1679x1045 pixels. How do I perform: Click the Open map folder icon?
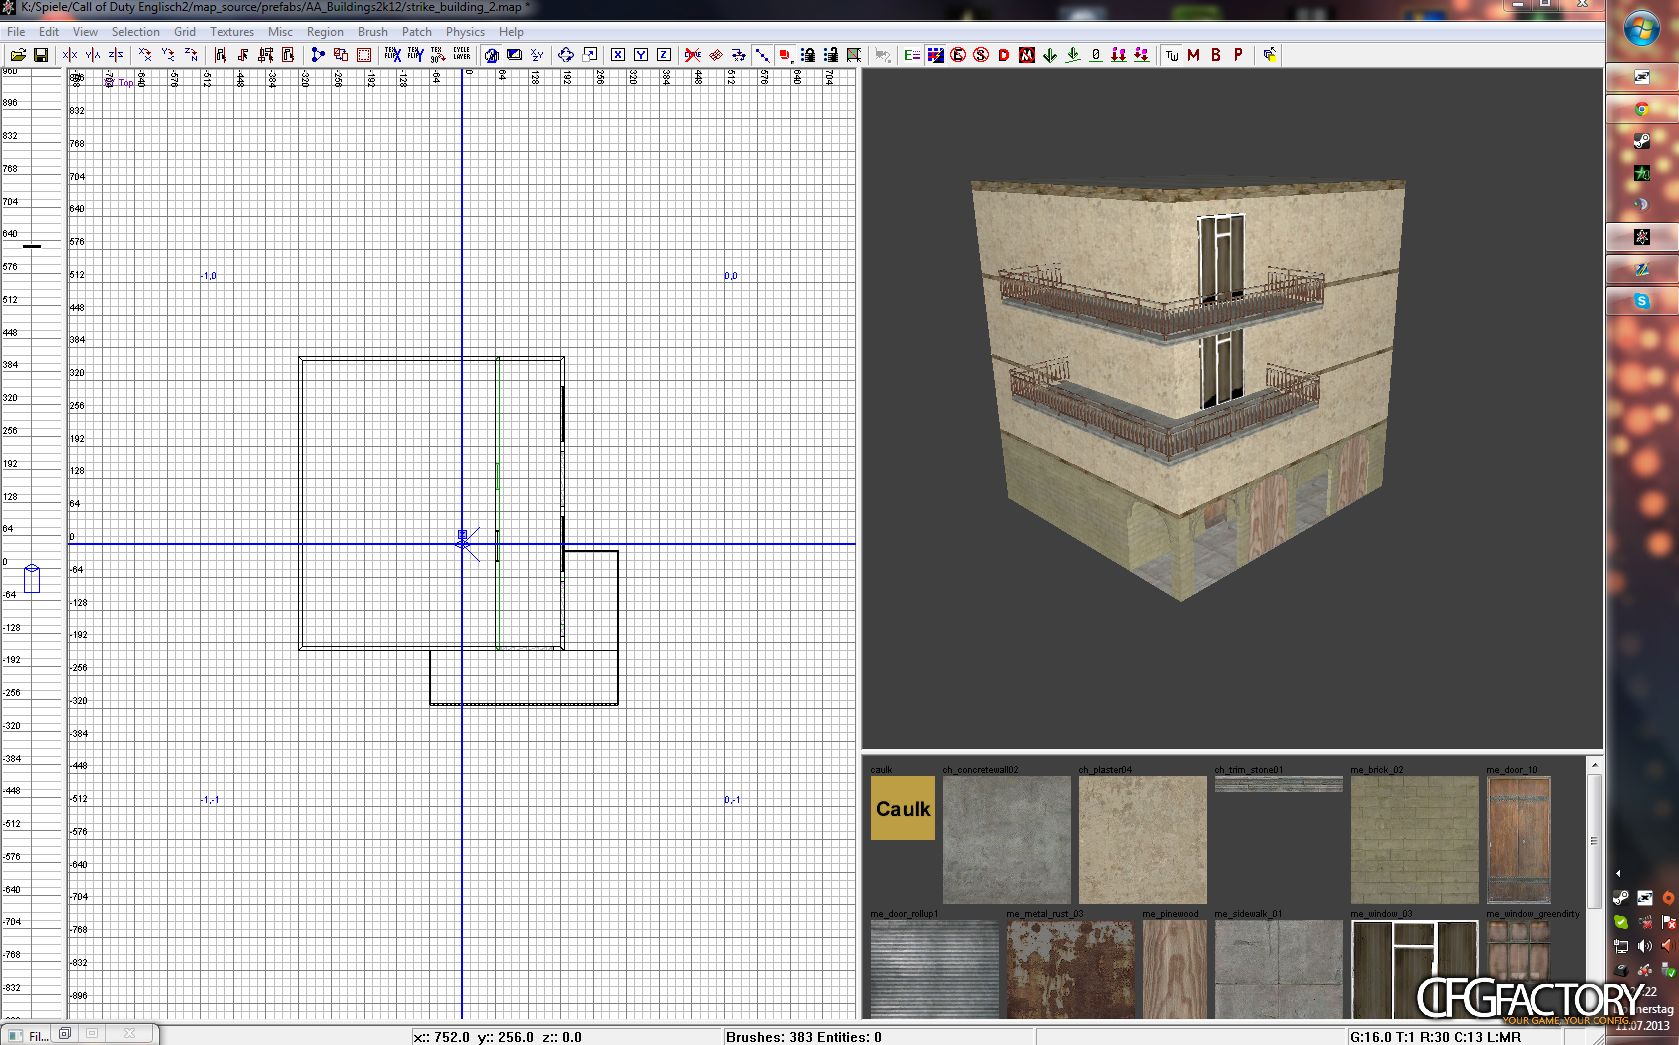click(x=18, y=55)
